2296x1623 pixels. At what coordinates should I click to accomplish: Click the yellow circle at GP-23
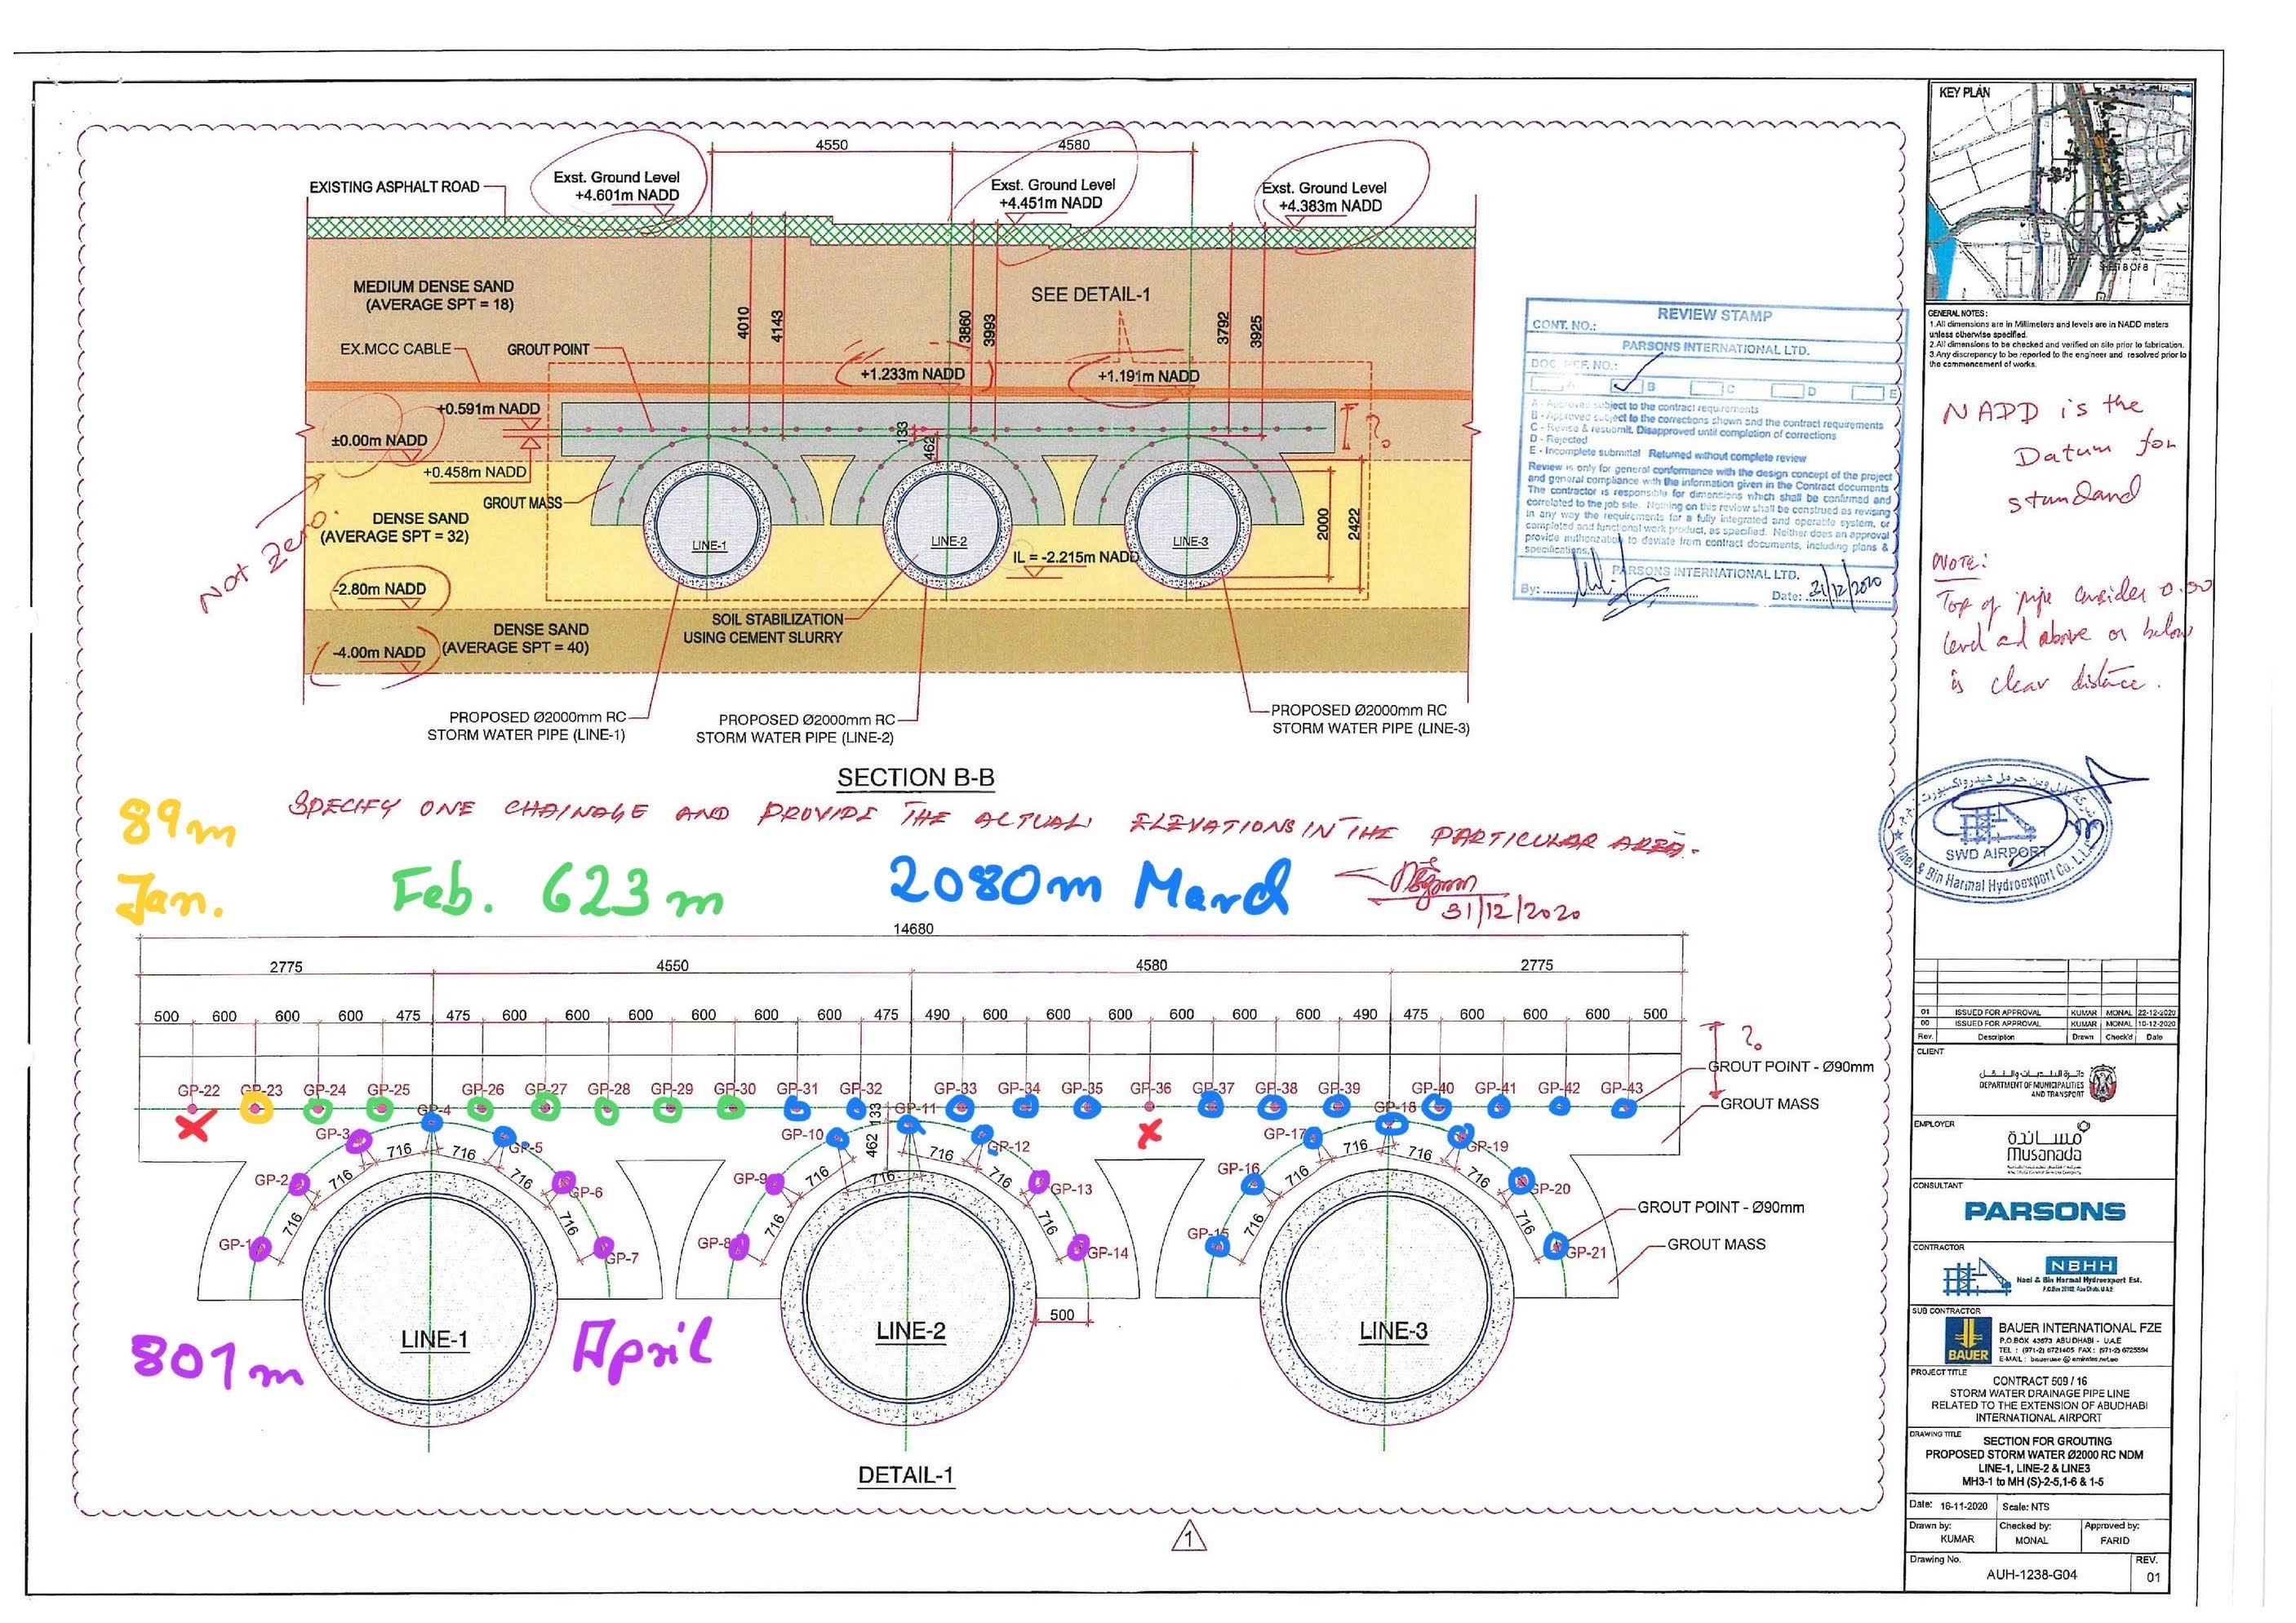pyautogui.click(x=256, y=1108)
